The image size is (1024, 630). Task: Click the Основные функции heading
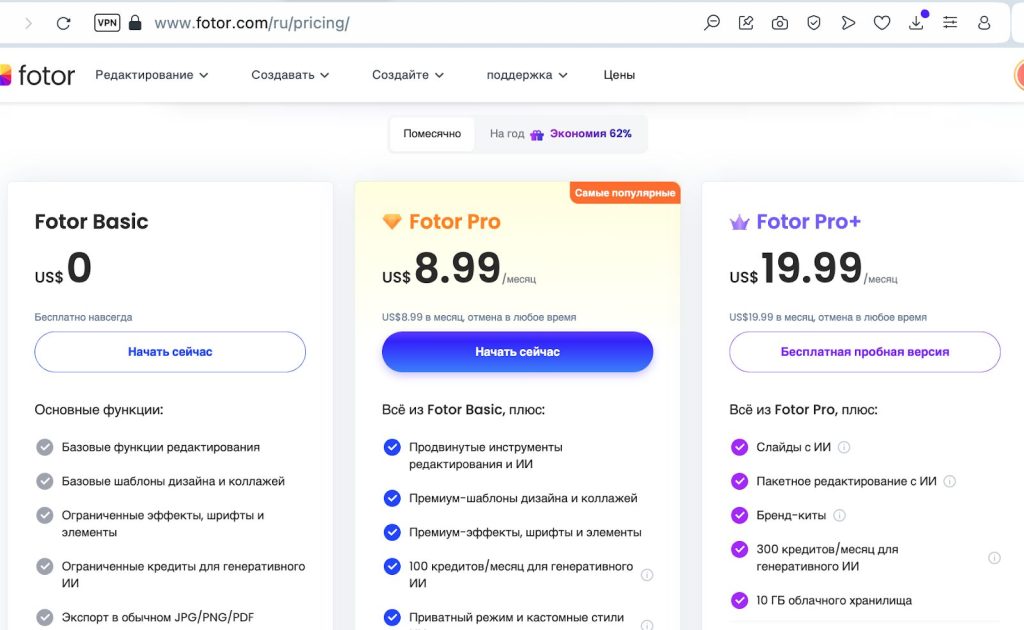pyautogui.click(x=99, y=410)
